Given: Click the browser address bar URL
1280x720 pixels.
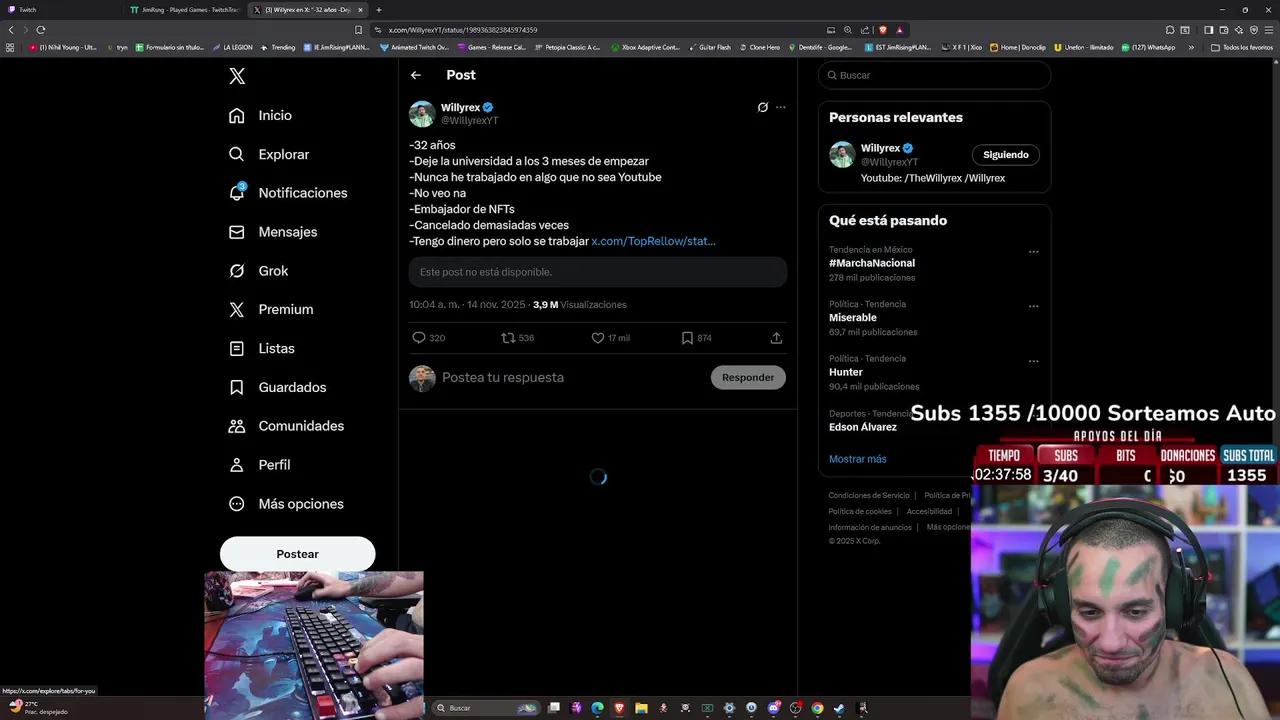Looking at the screenshot, I should click(x=463, y=30).
